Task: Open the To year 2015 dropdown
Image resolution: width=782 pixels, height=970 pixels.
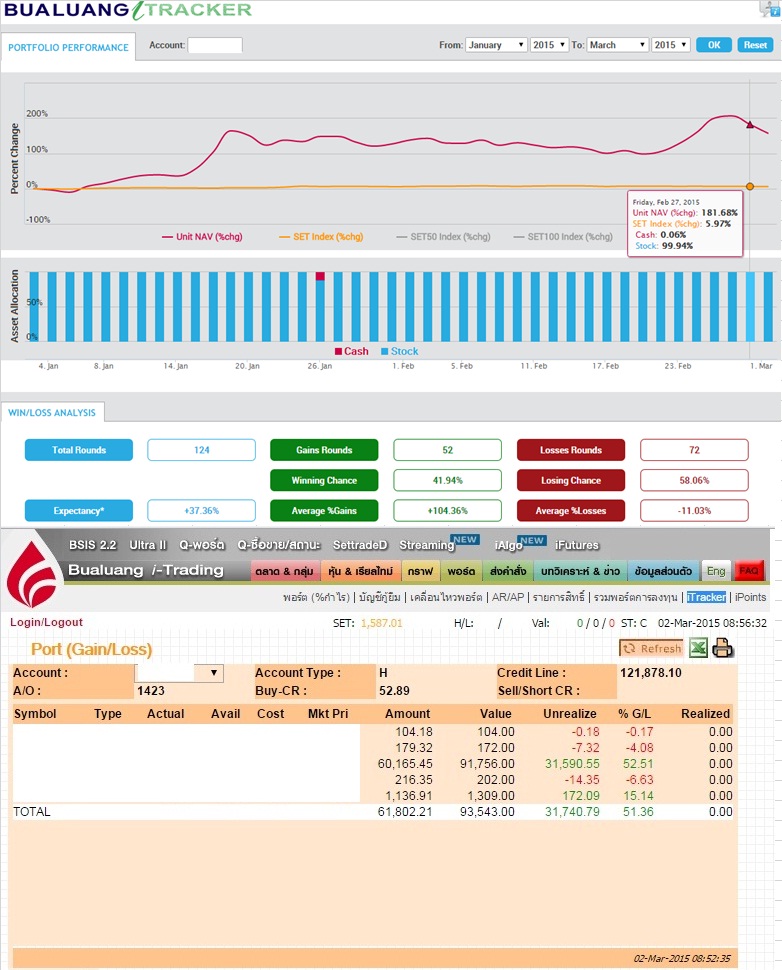Action: tap(671, 45)
